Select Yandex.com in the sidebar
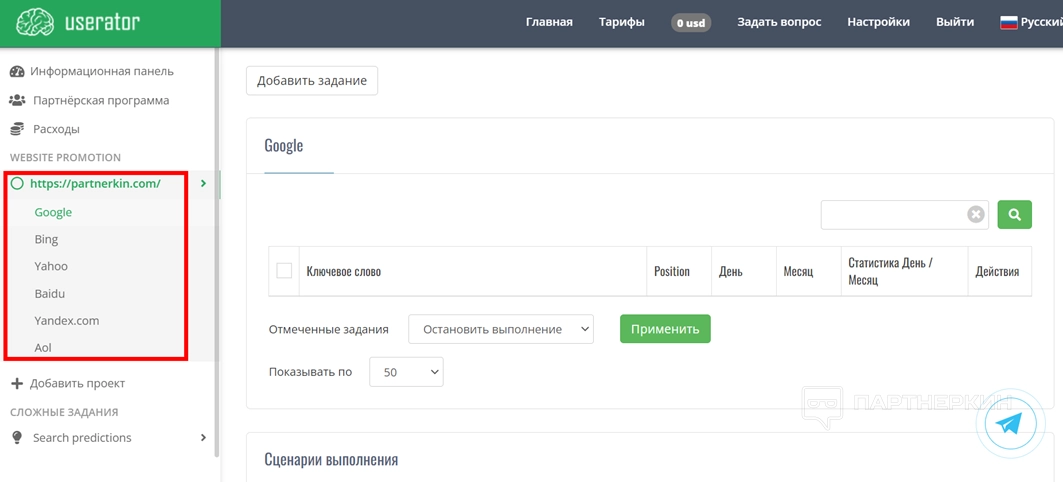Screen dimensions: 1063x482 click(66, 321)
